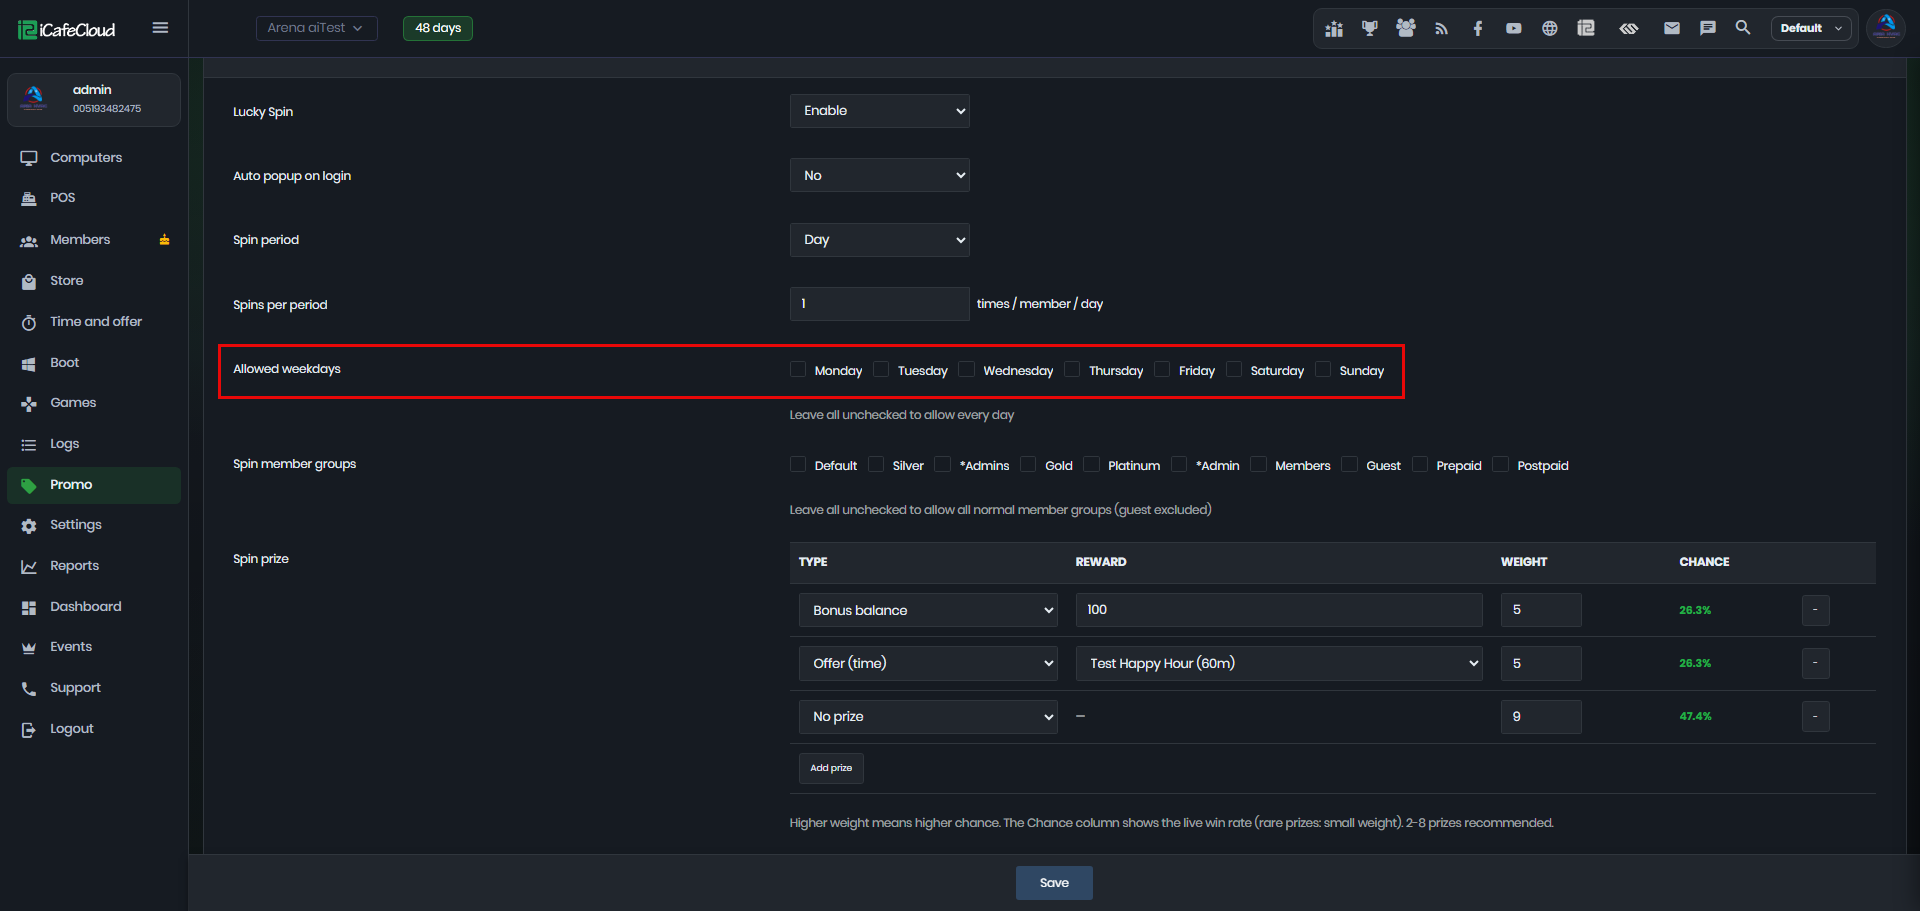1920x911 pixels.
Task: Toggle the hamburger menu icon
Action: point(160,28)
